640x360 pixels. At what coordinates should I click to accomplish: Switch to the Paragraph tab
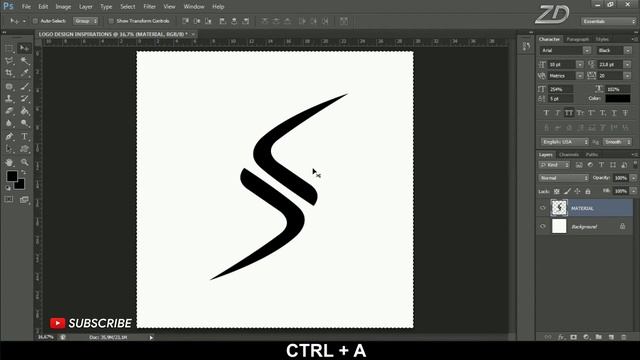tap(578, 39)
